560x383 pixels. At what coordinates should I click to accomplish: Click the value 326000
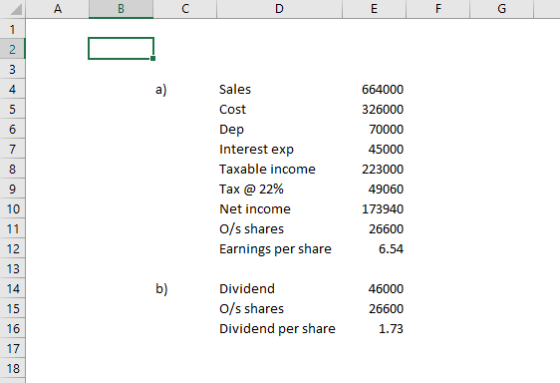tap(382, 109)
